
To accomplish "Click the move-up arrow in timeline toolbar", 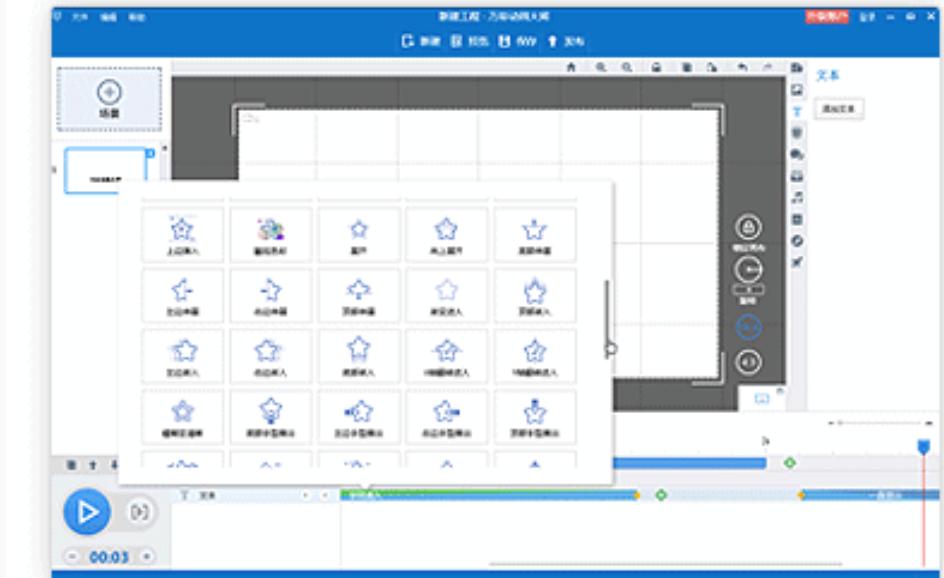I will click(93, 465).
